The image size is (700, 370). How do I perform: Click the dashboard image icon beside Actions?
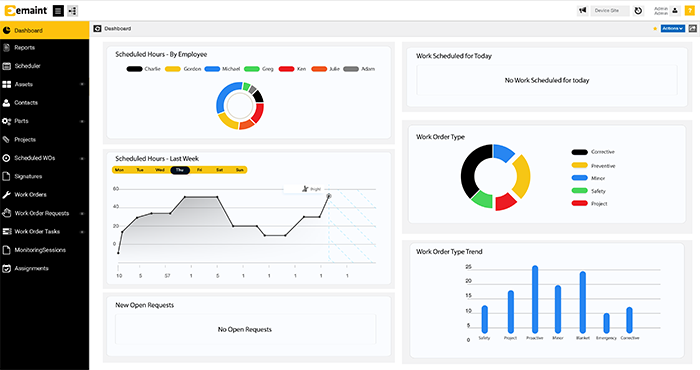point(692,29)
